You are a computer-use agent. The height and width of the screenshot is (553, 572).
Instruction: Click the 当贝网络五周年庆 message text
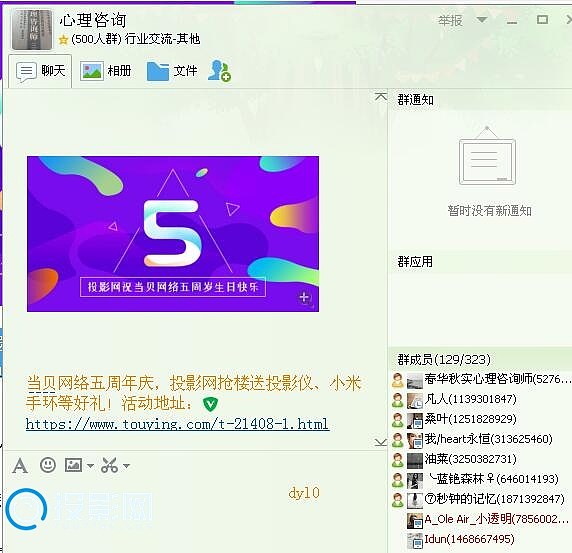(193, 393)
